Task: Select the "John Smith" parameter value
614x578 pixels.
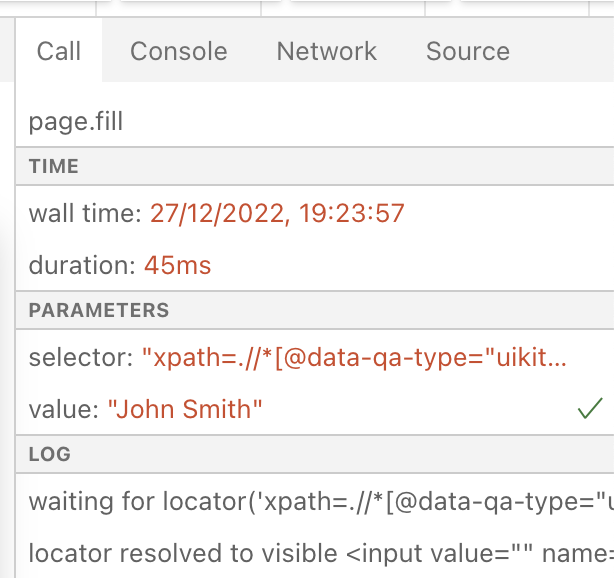Action: 185,409
